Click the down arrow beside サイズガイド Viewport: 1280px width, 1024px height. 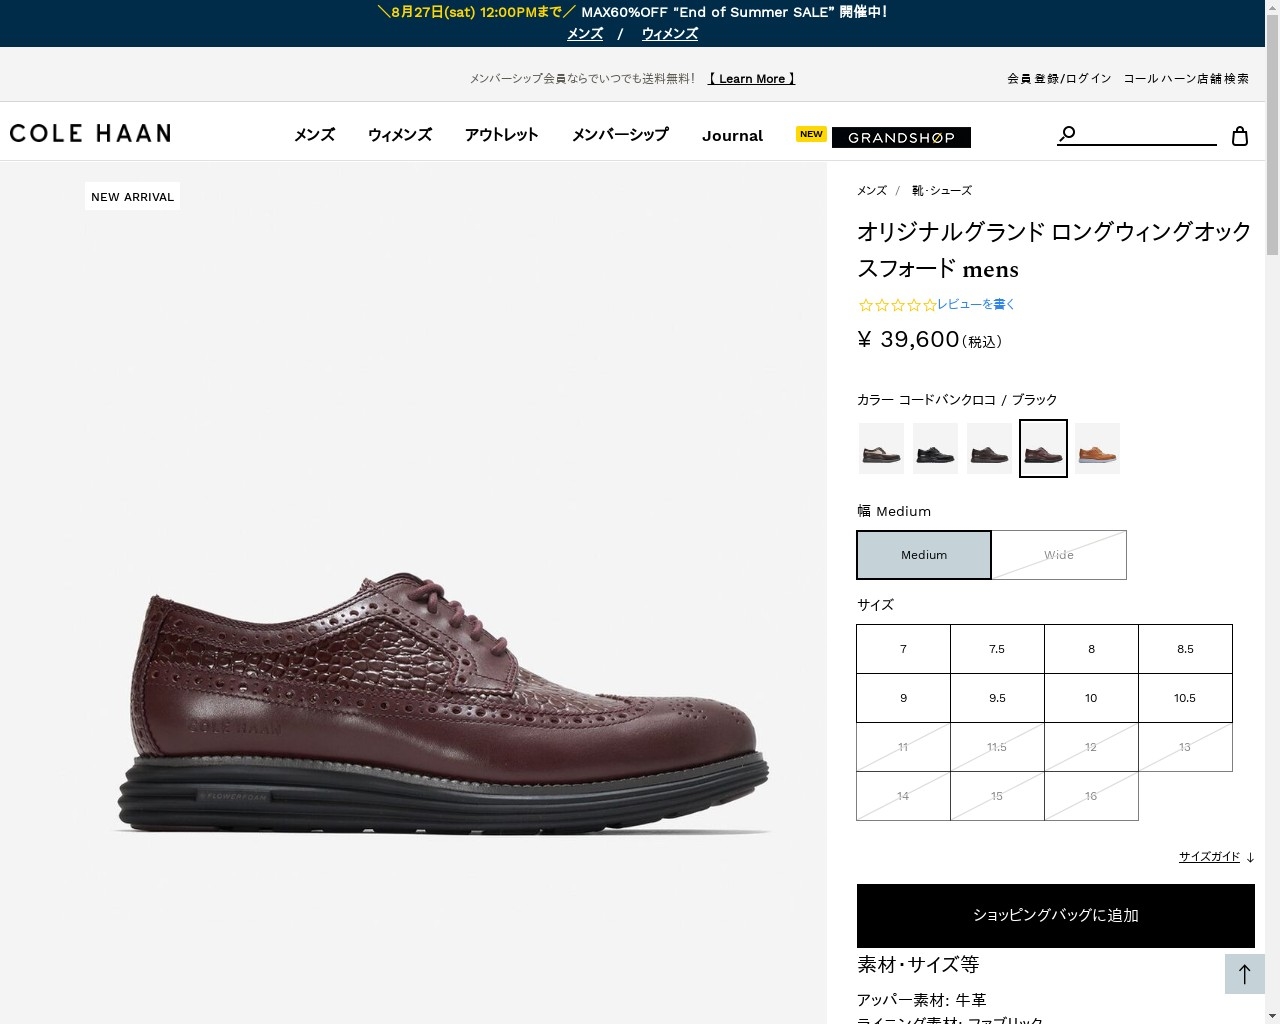tap(1248, 857)
